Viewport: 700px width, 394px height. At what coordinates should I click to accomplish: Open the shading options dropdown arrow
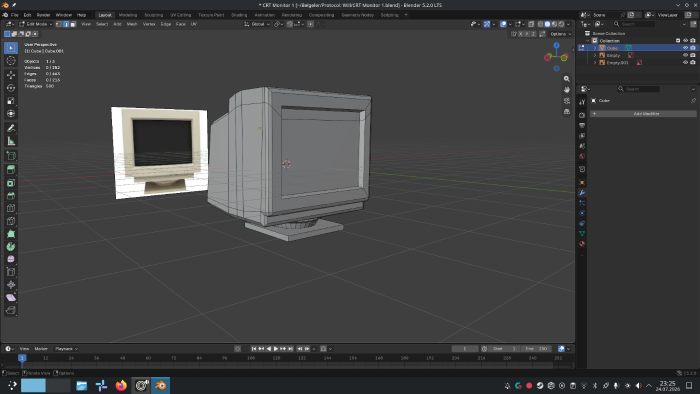coord(568,24)
